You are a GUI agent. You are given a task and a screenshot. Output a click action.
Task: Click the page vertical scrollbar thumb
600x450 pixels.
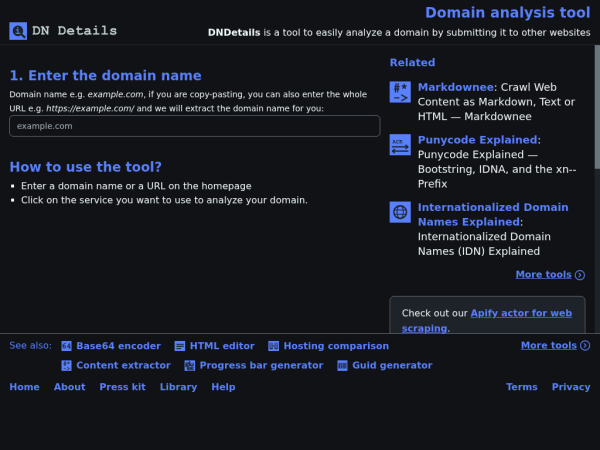597,107
